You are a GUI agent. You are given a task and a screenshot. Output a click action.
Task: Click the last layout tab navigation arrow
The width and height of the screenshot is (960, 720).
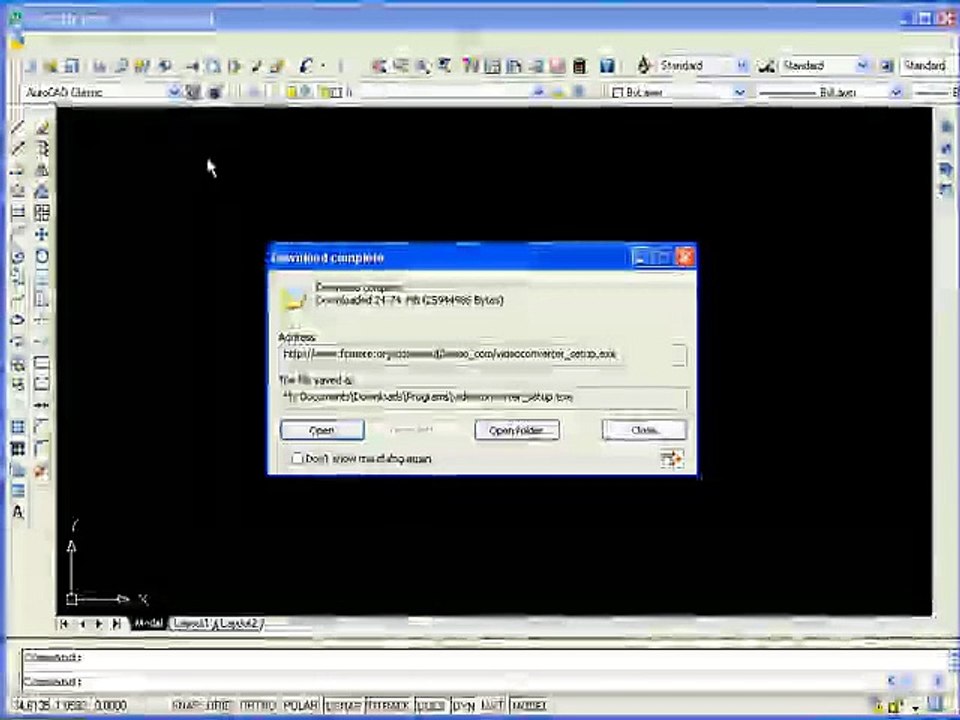coord(116,623)
